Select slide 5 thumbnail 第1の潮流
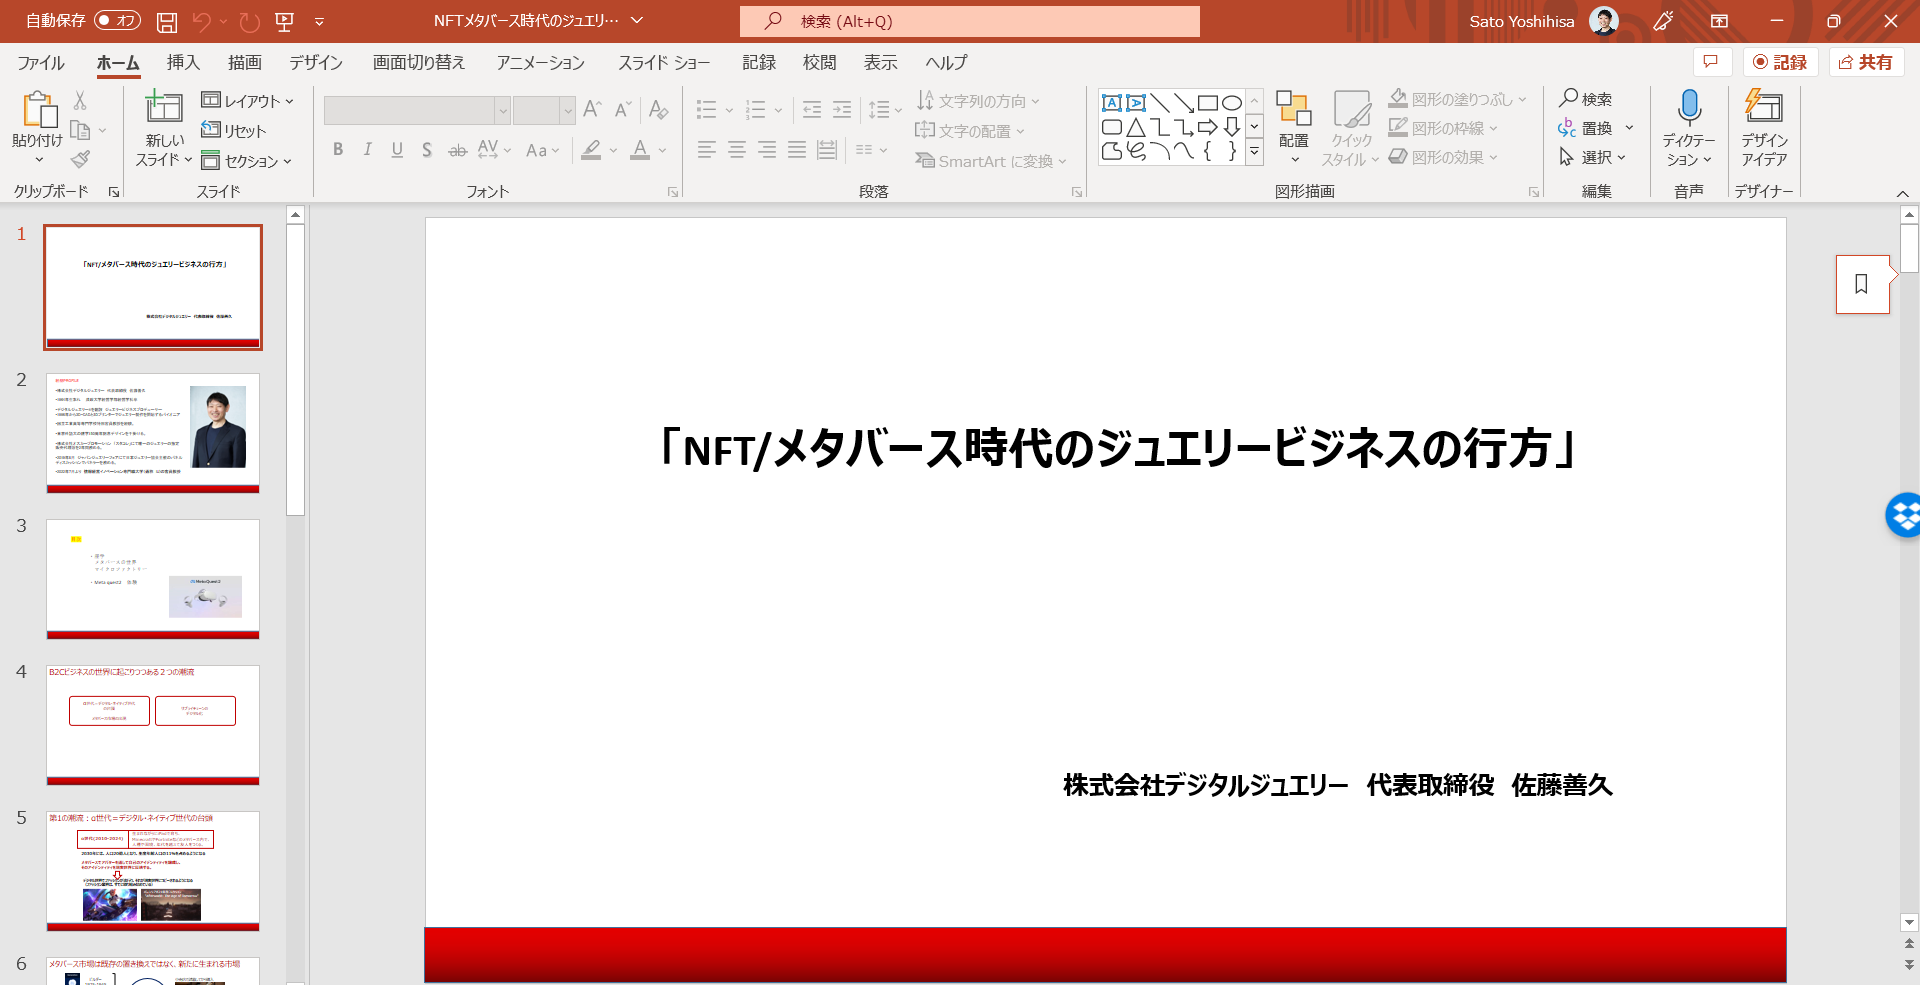1920x985 pixels. coord(153,871)
